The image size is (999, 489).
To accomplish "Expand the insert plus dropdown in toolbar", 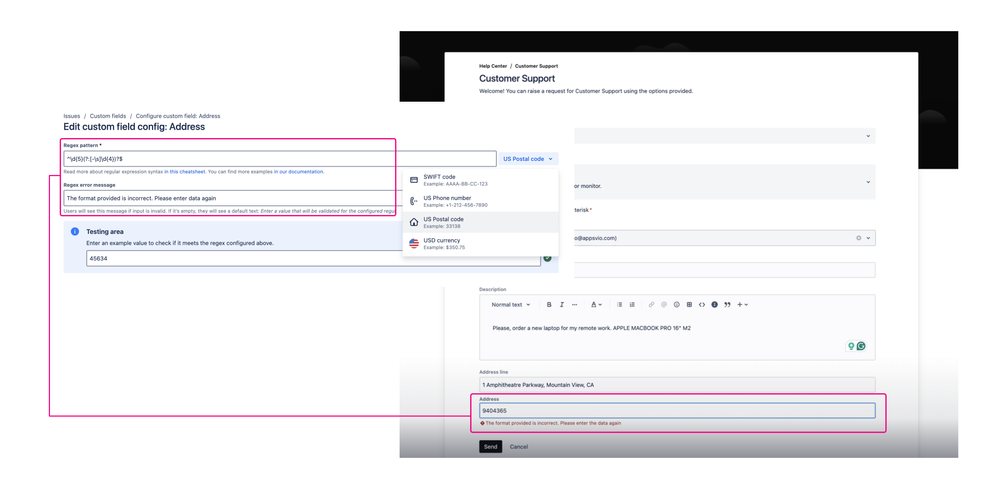I will click(x=742, y=305).
